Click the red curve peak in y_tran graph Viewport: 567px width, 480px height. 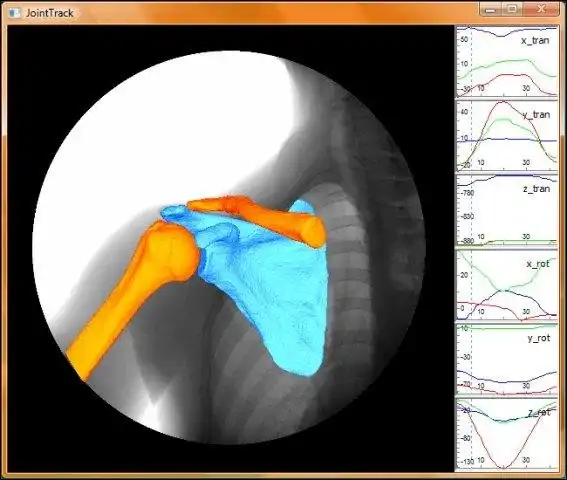click(x=503, y=102)
